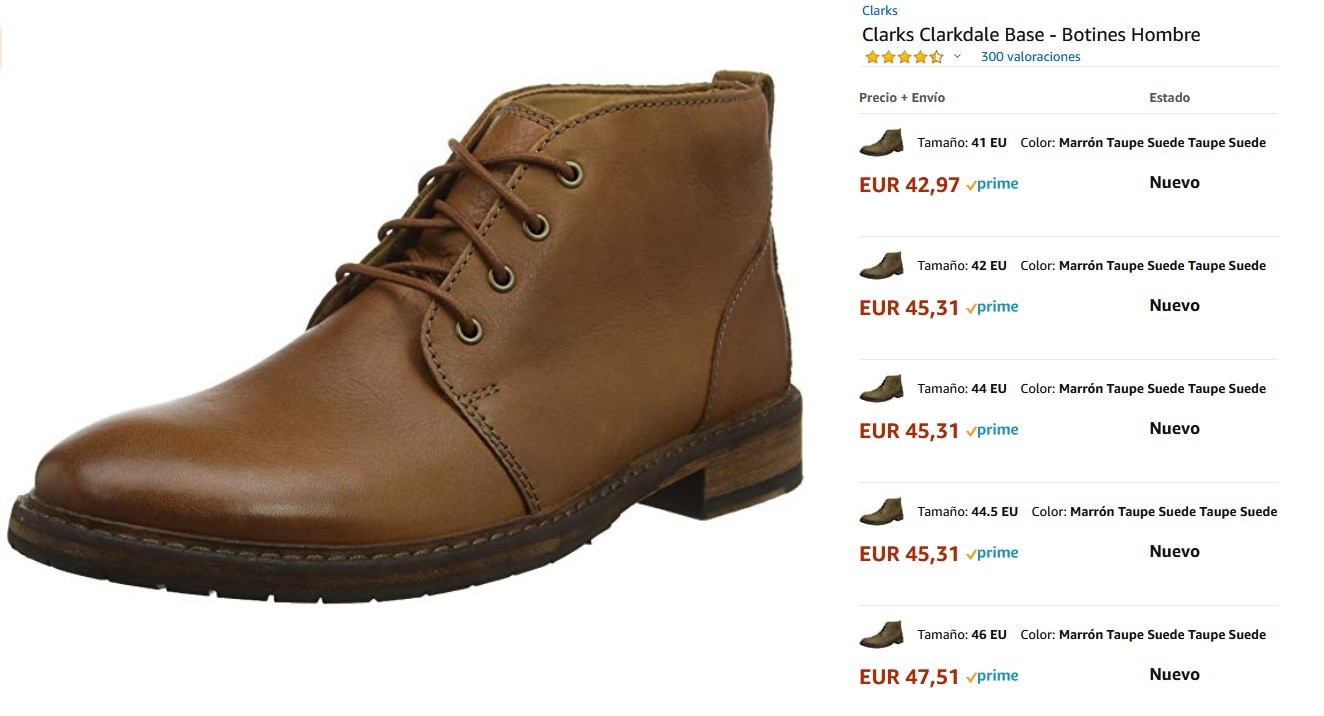Image resolution: width=1324 pixels, height=716 pixels.
Task: Click the size 44.5 EU boot thumbnail
Action: click(x=881, y=511)
